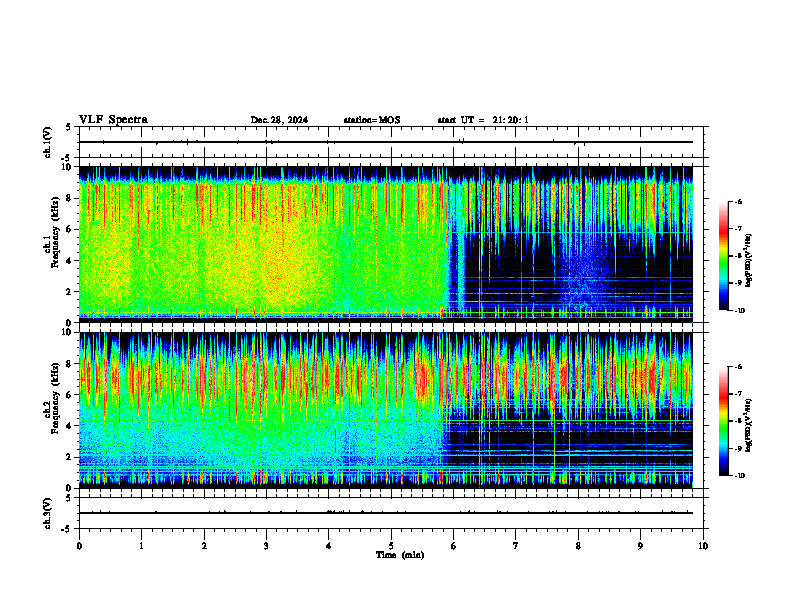Click the 'Time (min)' axis label

pyautogui.click(x=400, y=555)
